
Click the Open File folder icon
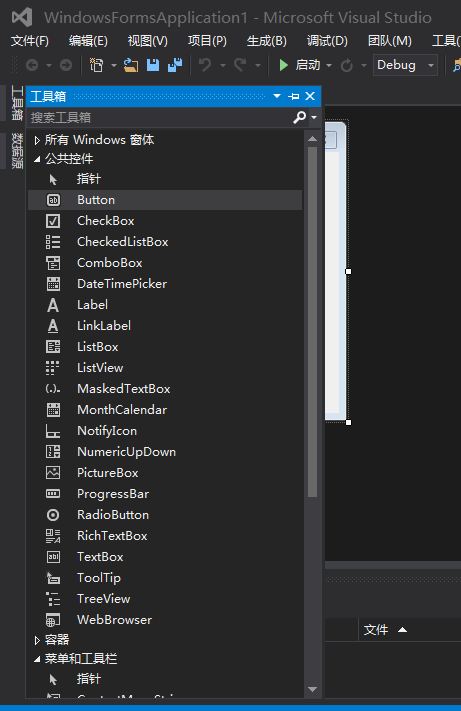click(131, 65)
